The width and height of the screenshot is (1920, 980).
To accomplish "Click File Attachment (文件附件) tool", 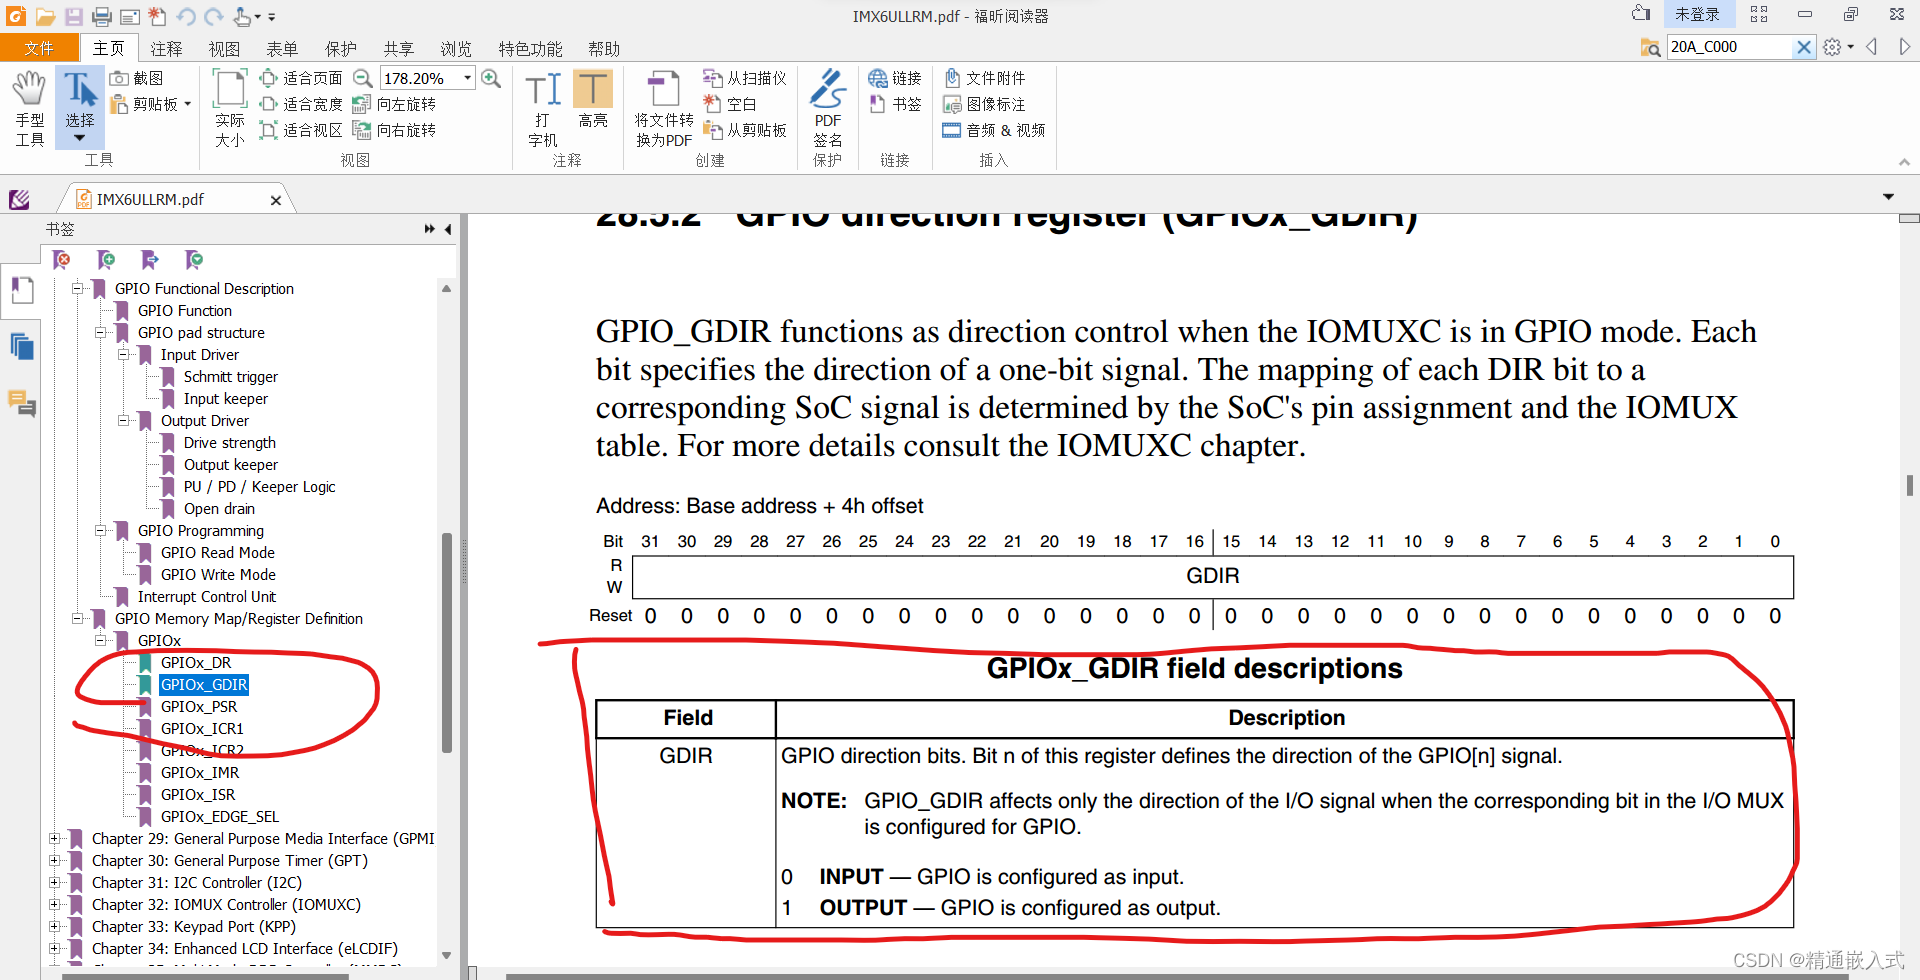I will click(984, 78).
